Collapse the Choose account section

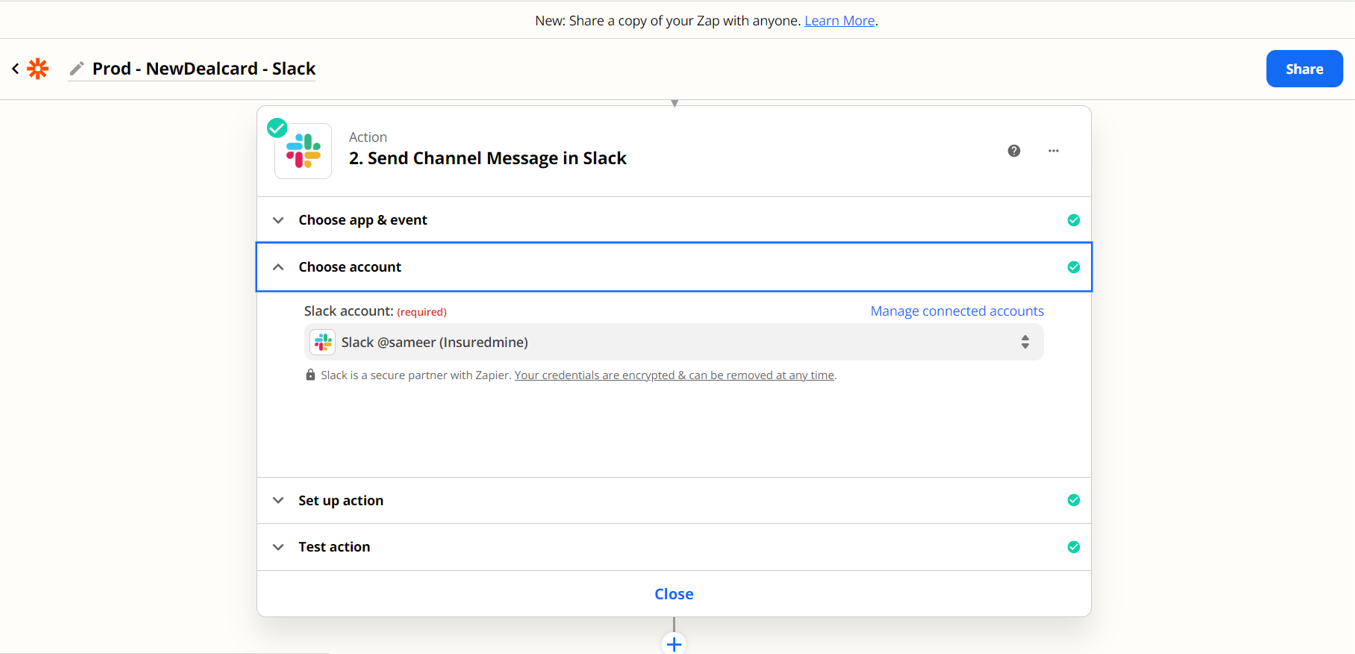point(674,267)
